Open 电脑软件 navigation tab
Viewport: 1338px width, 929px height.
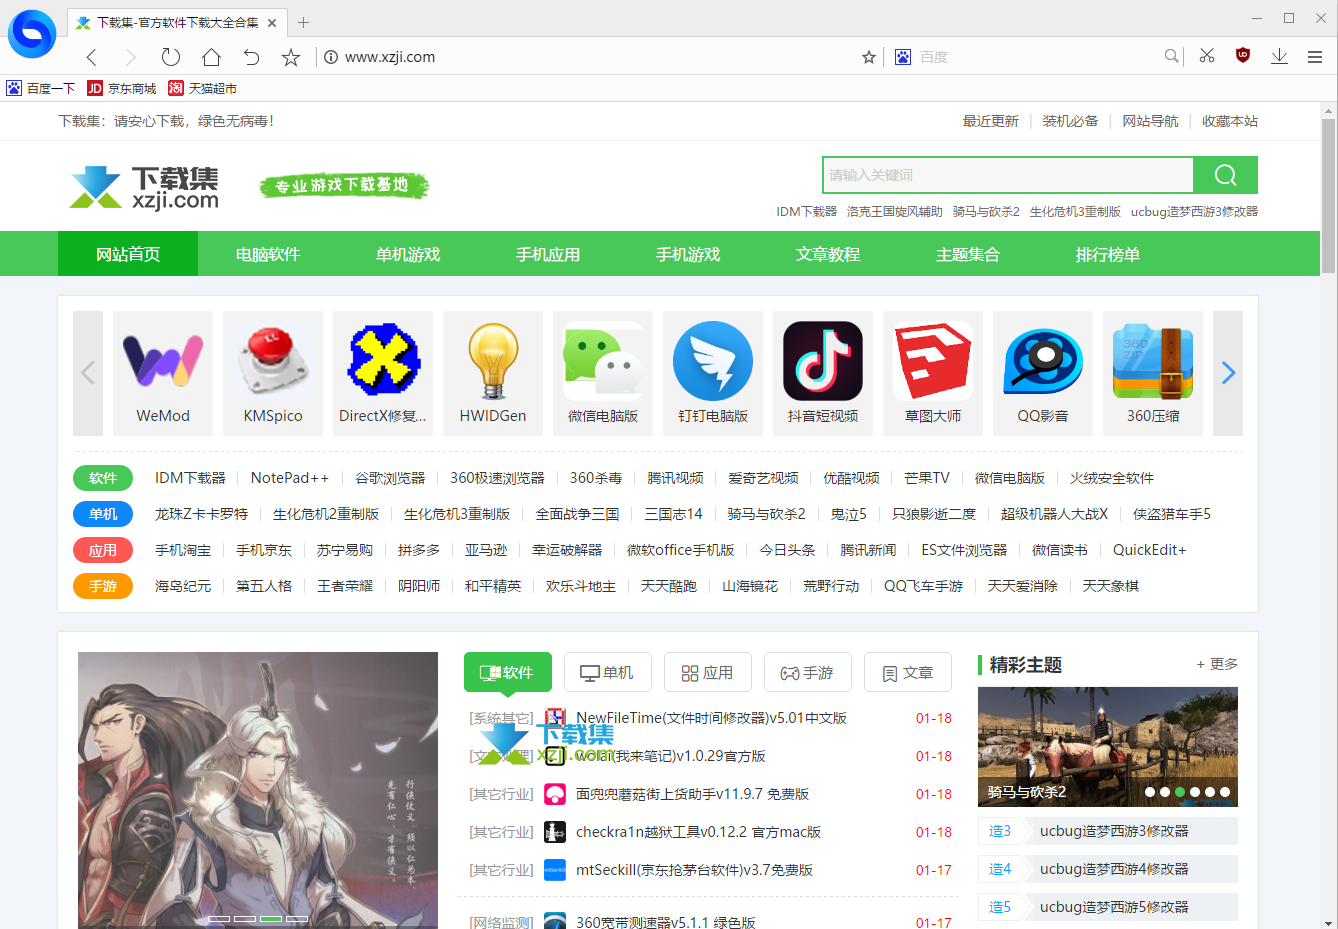[268, 254]
